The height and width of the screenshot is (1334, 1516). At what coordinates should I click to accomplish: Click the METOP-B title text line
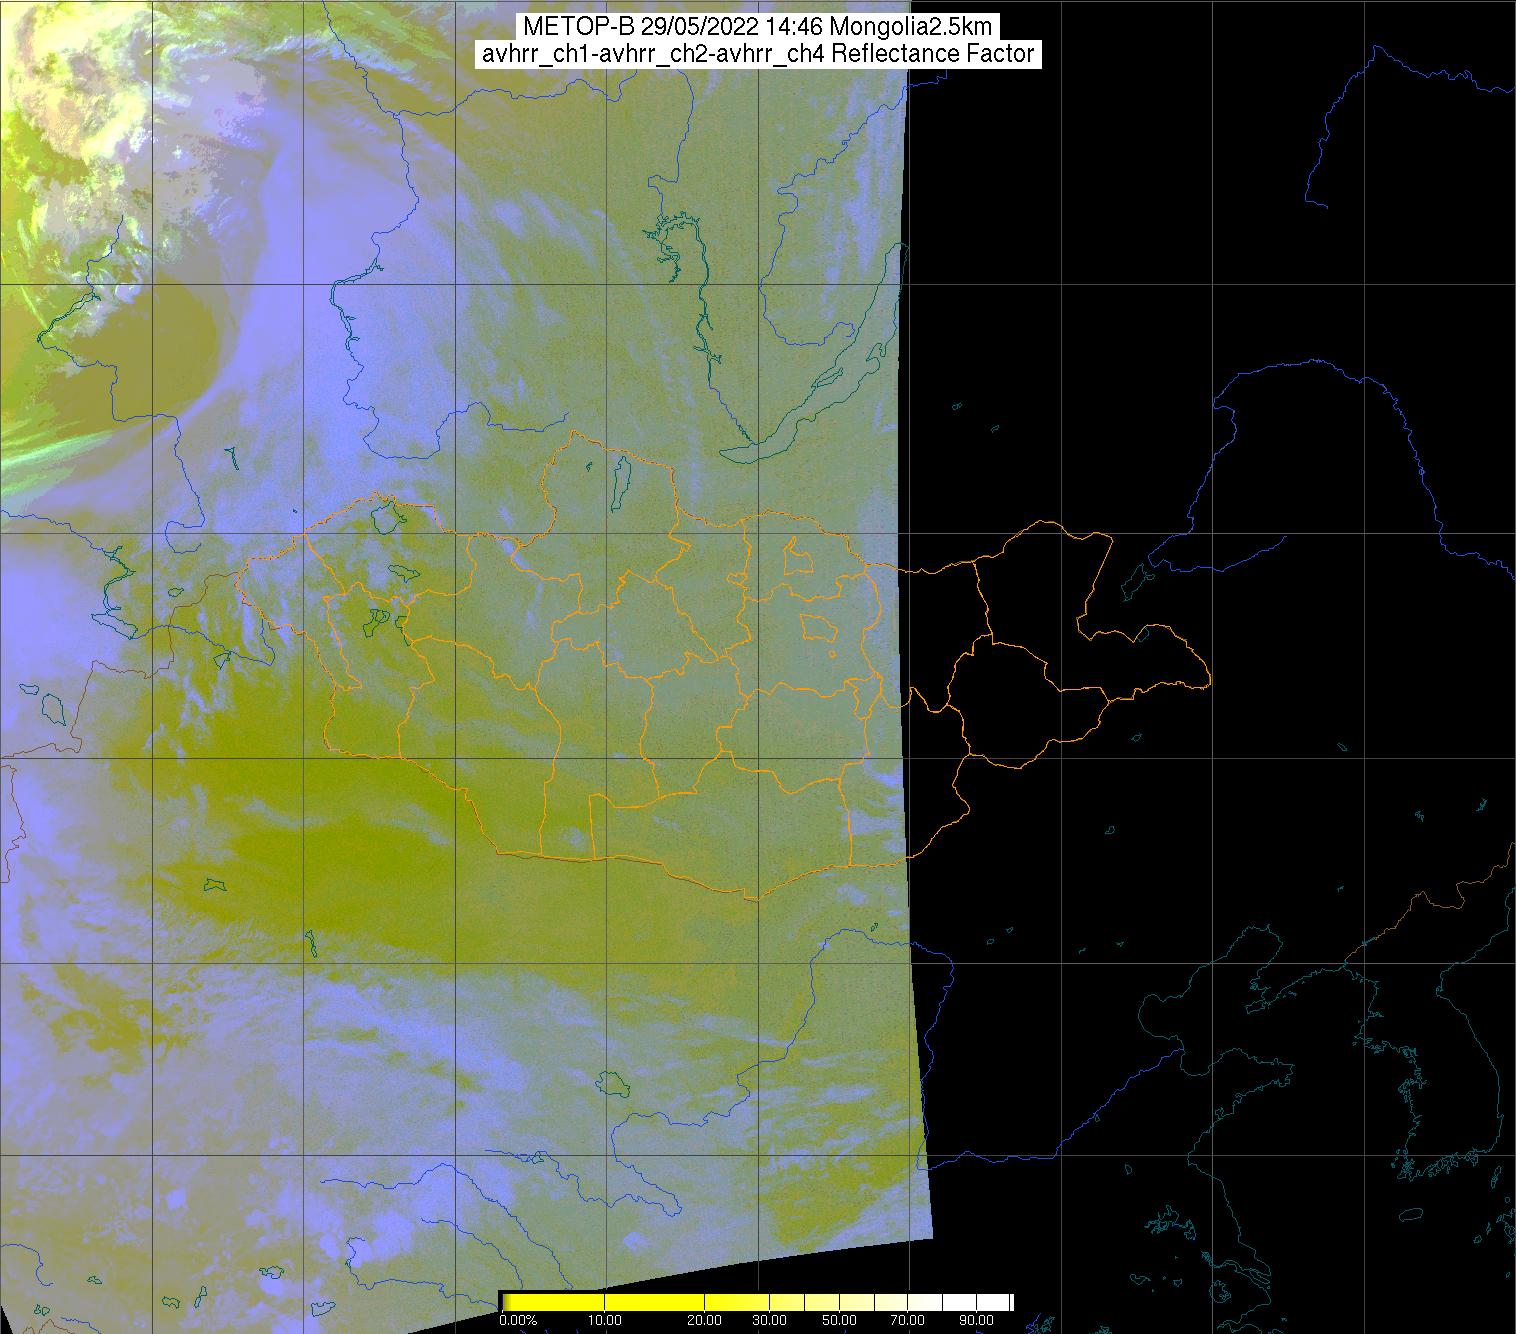tap(757, 27)
